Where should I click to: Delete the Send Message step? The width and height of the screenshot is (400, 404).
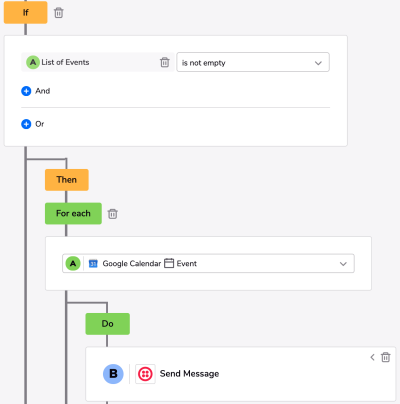pos(386,357)
